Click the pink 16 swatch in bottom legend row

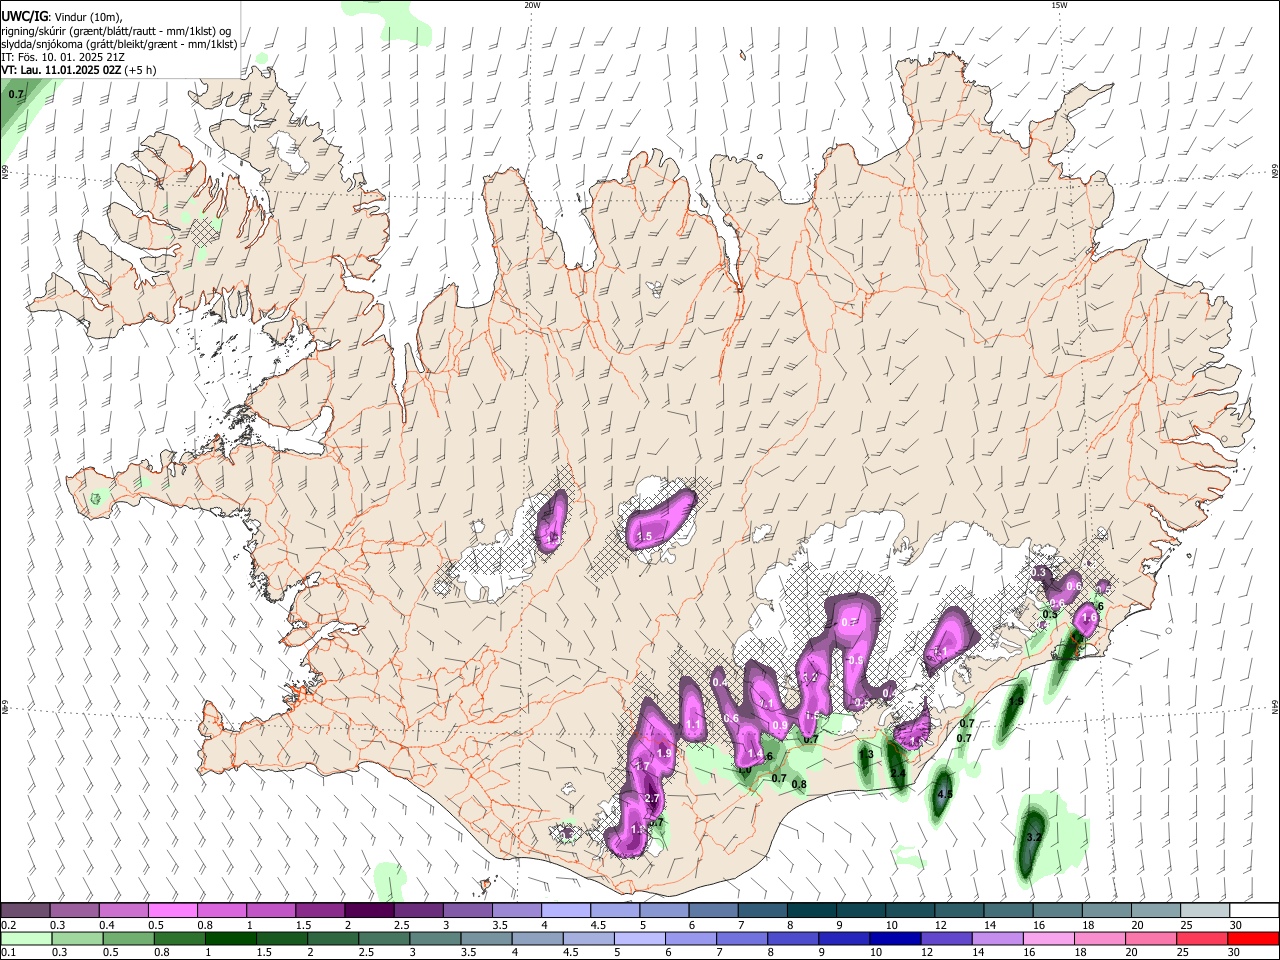1049,939
